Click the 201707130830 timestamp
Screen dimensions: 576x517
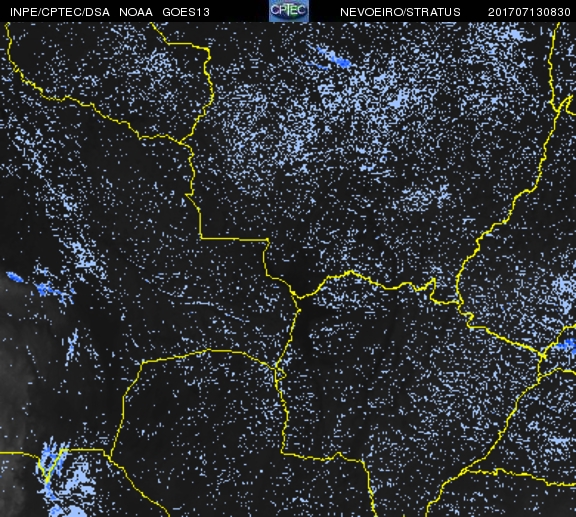(x=529, y=12)
